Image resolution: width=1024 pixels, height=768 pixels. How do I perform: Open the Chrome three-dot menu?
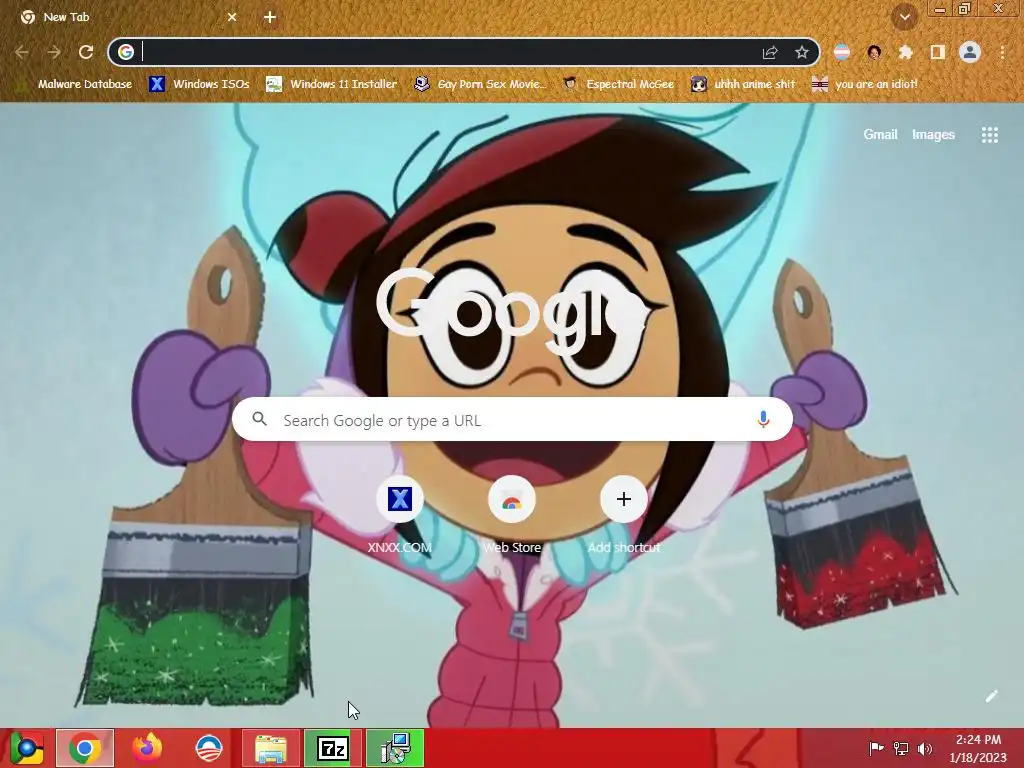[1002, 52]
